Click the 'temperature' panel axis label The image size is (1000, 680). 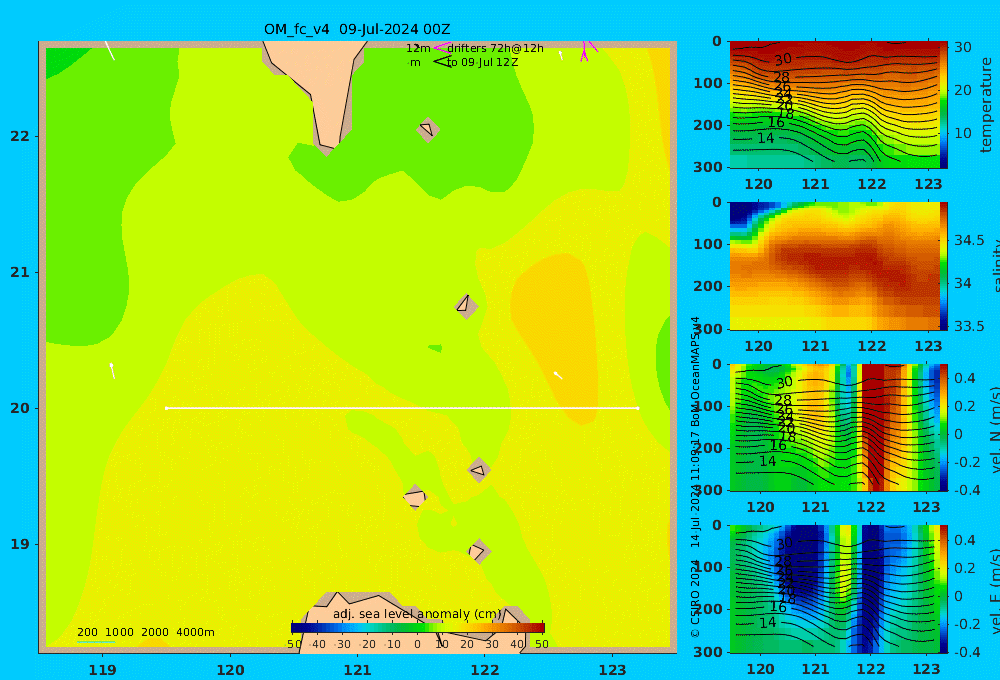pyautogui.click(x=986, y=105)
